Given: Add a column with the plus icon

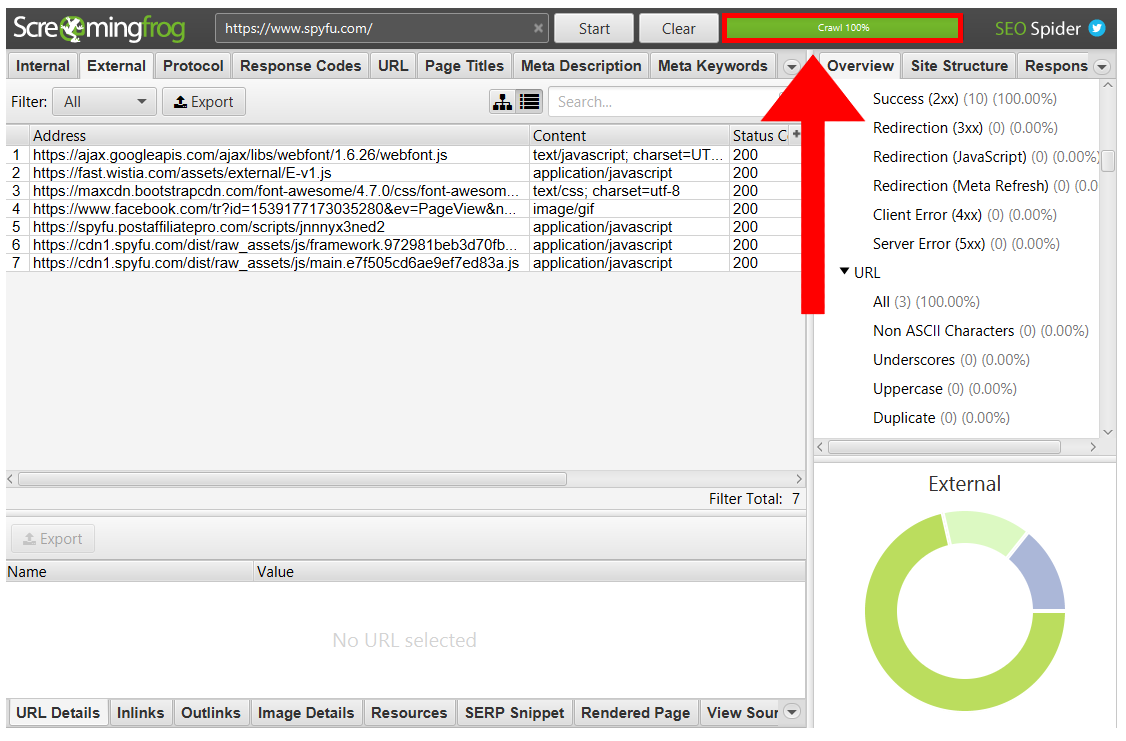Looking at the screenshot, I should tap(796, 134).
